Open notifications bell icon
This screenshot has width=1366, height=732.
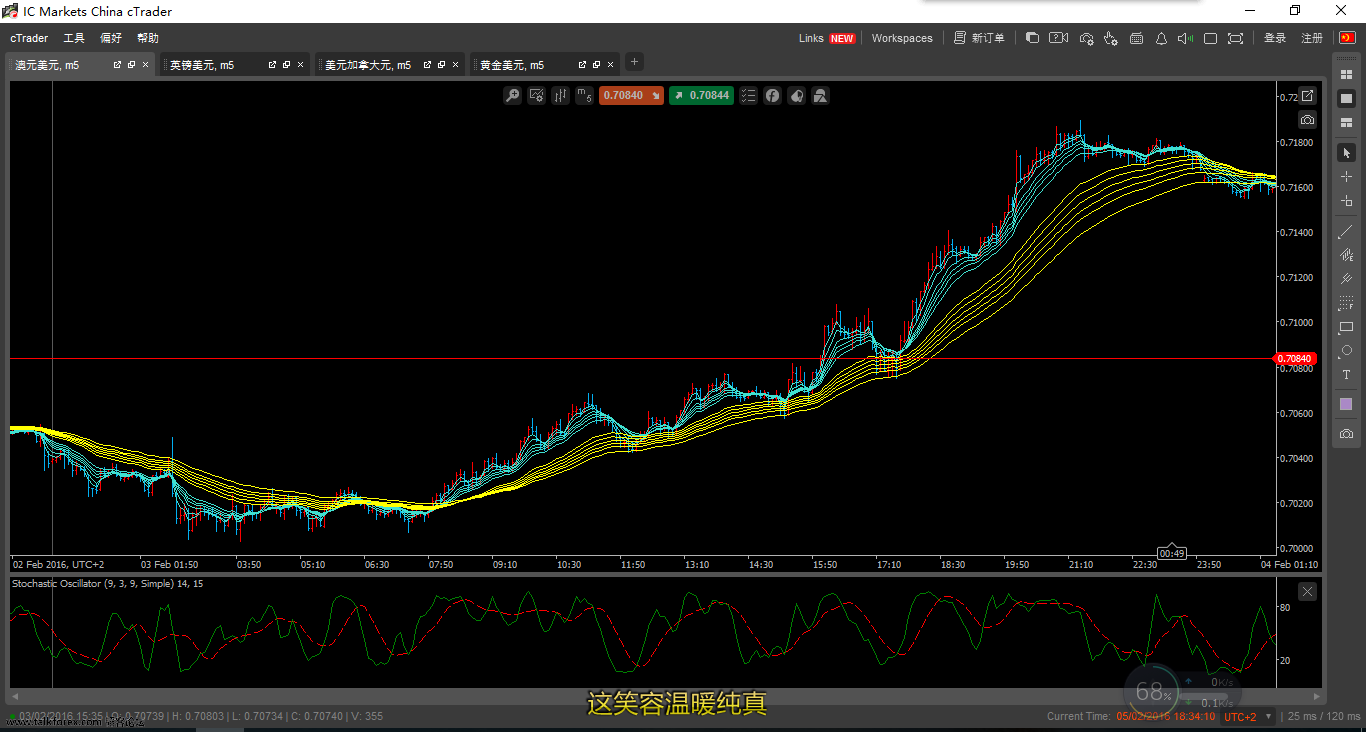[1161, 38]
